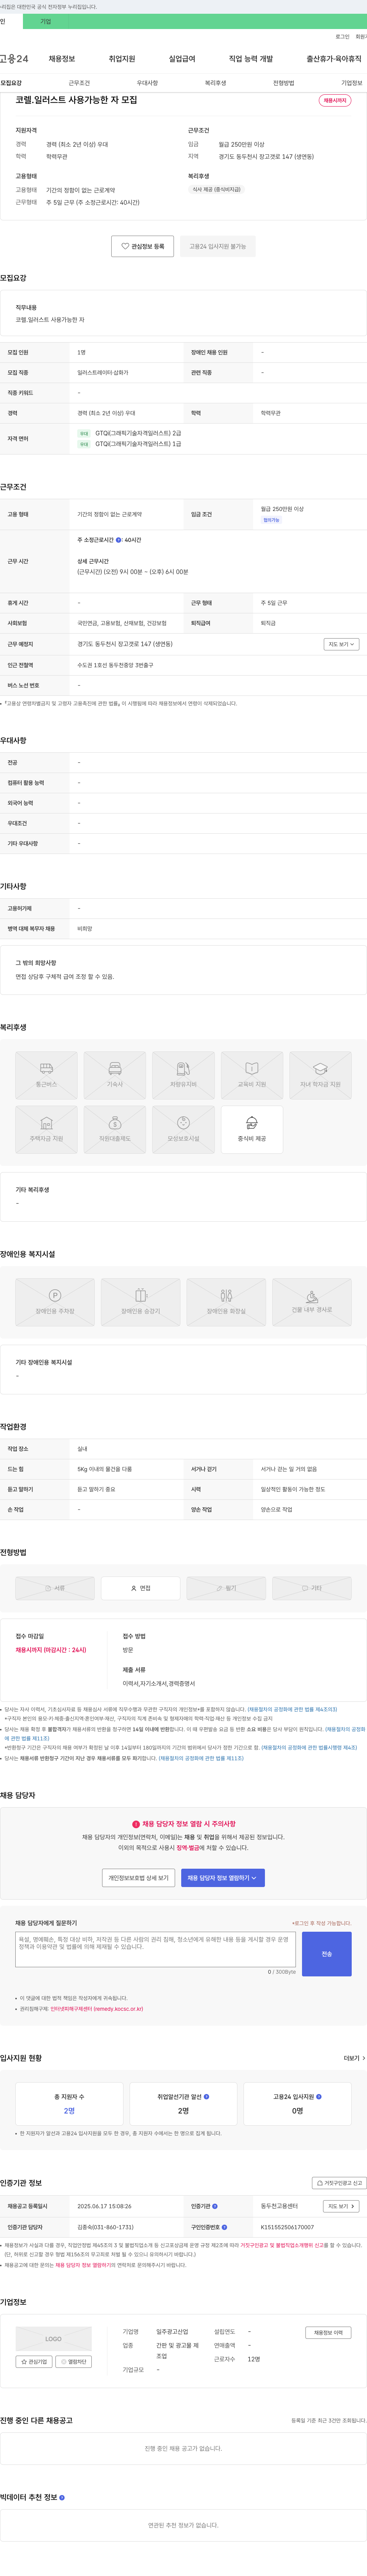Click the 로그인 link at top
The width and height of the screenshot is (367, 2576).
(x=342, y=37)
